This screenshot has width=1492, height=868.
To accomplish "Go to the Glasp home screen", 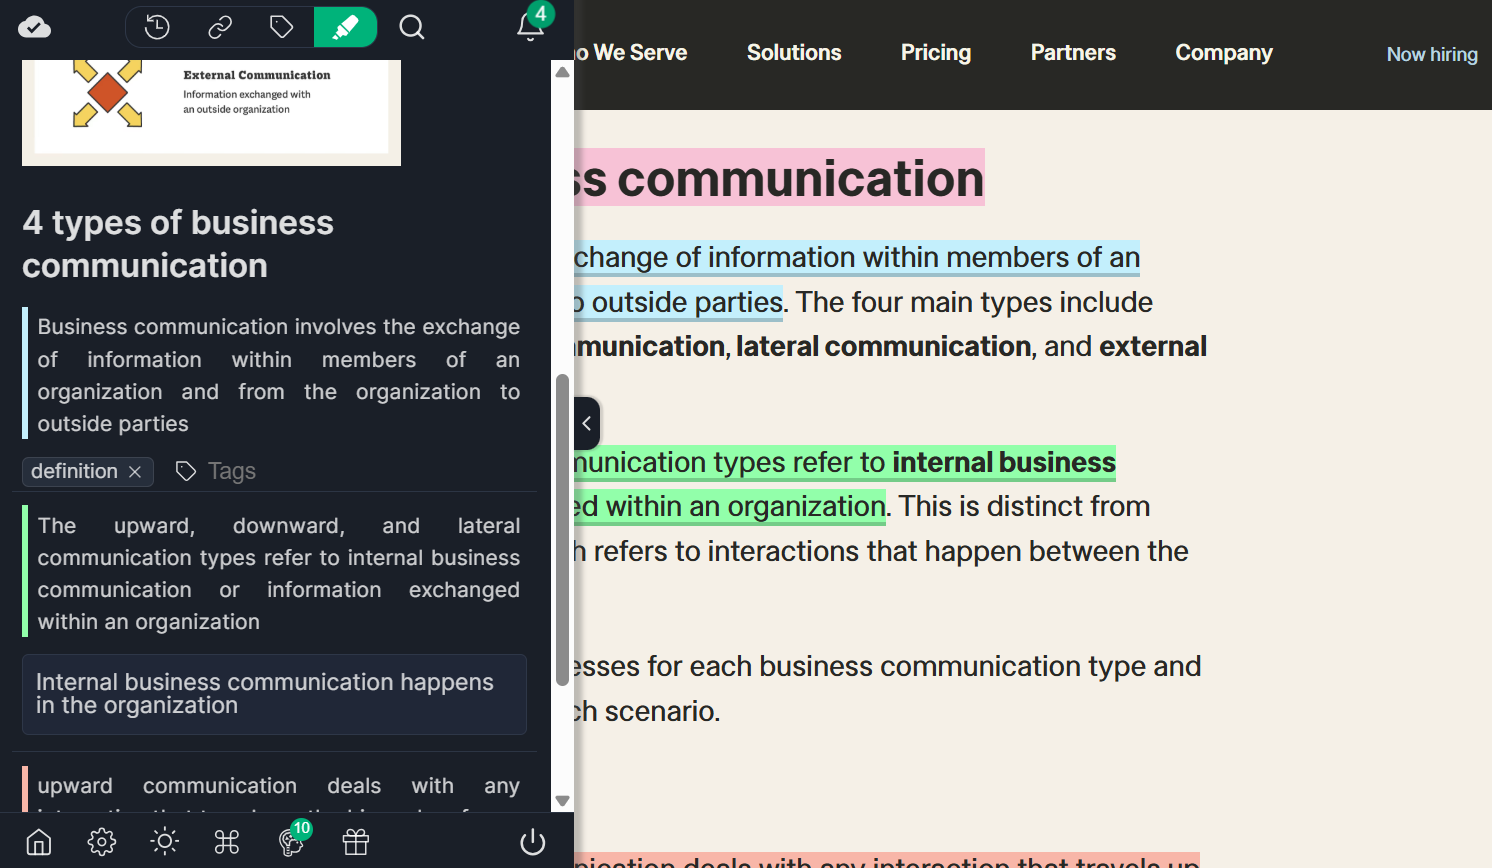I will 37,842.
